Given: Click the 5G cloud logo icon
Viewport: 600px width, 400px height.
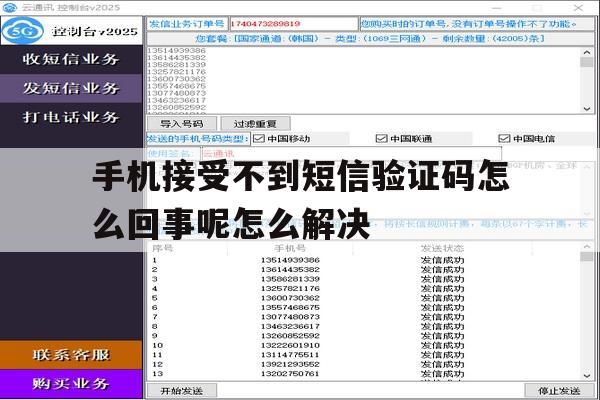Looking at the screenshot, I should (x=22, y=31).
